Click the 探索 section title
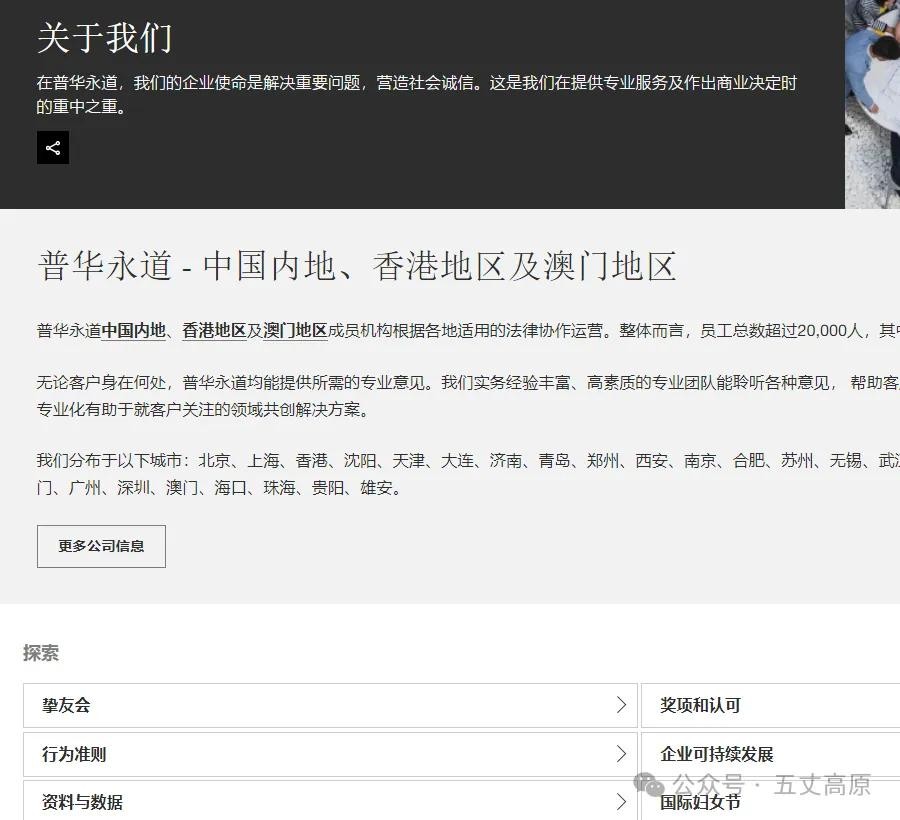 pos(41,653)
